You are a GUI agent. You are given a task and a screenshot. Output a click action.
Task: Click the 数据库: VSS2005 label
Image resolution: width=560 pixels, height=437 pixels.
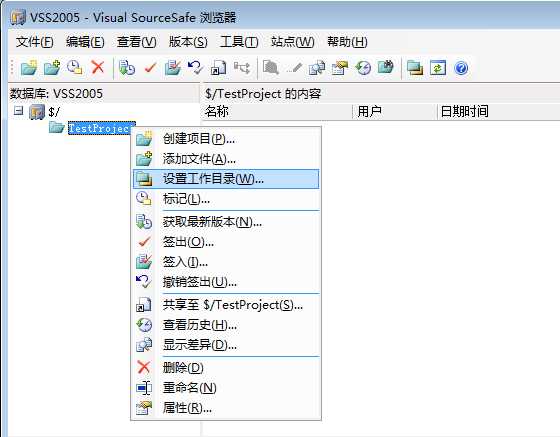click(x=56, y=94)
